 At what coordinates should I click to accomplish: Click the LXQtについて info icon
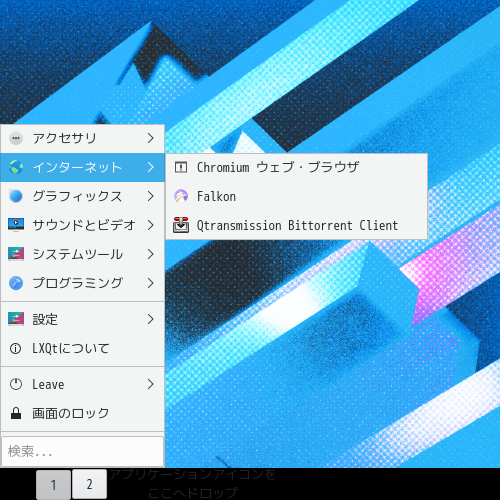coord(16,348)
